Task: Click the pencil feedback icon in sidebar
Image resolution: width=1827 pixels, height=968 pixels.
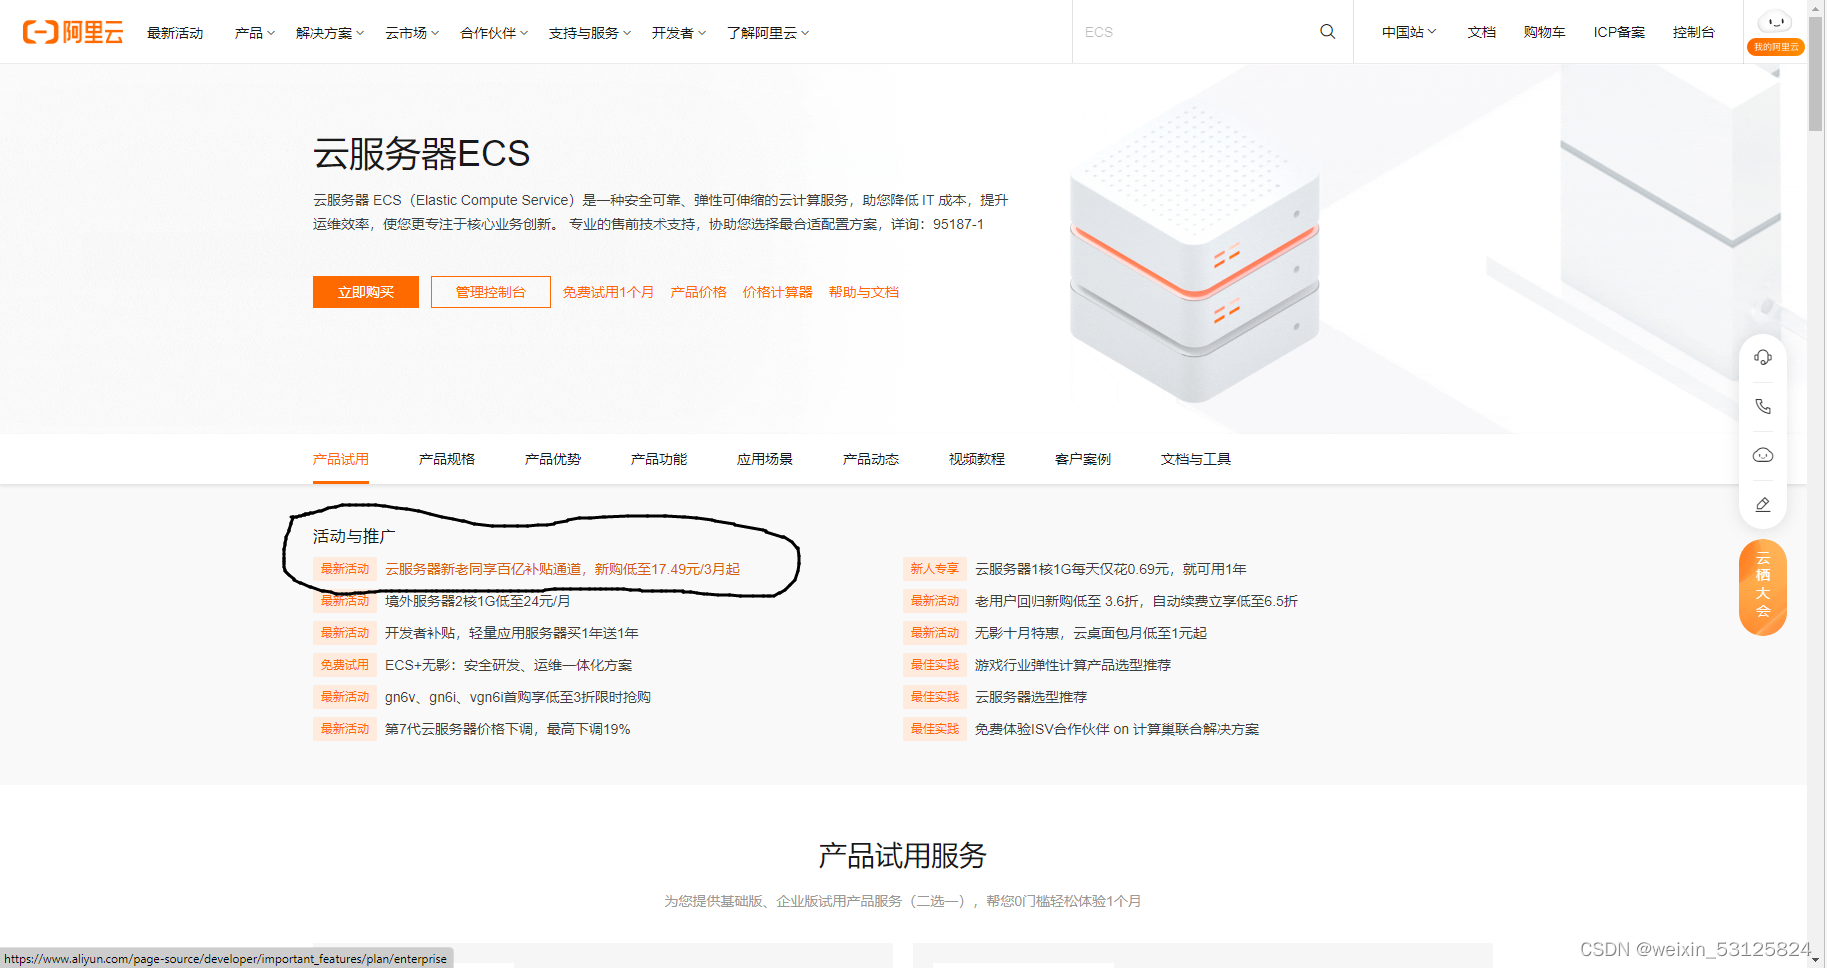Action: (1763, 504)
